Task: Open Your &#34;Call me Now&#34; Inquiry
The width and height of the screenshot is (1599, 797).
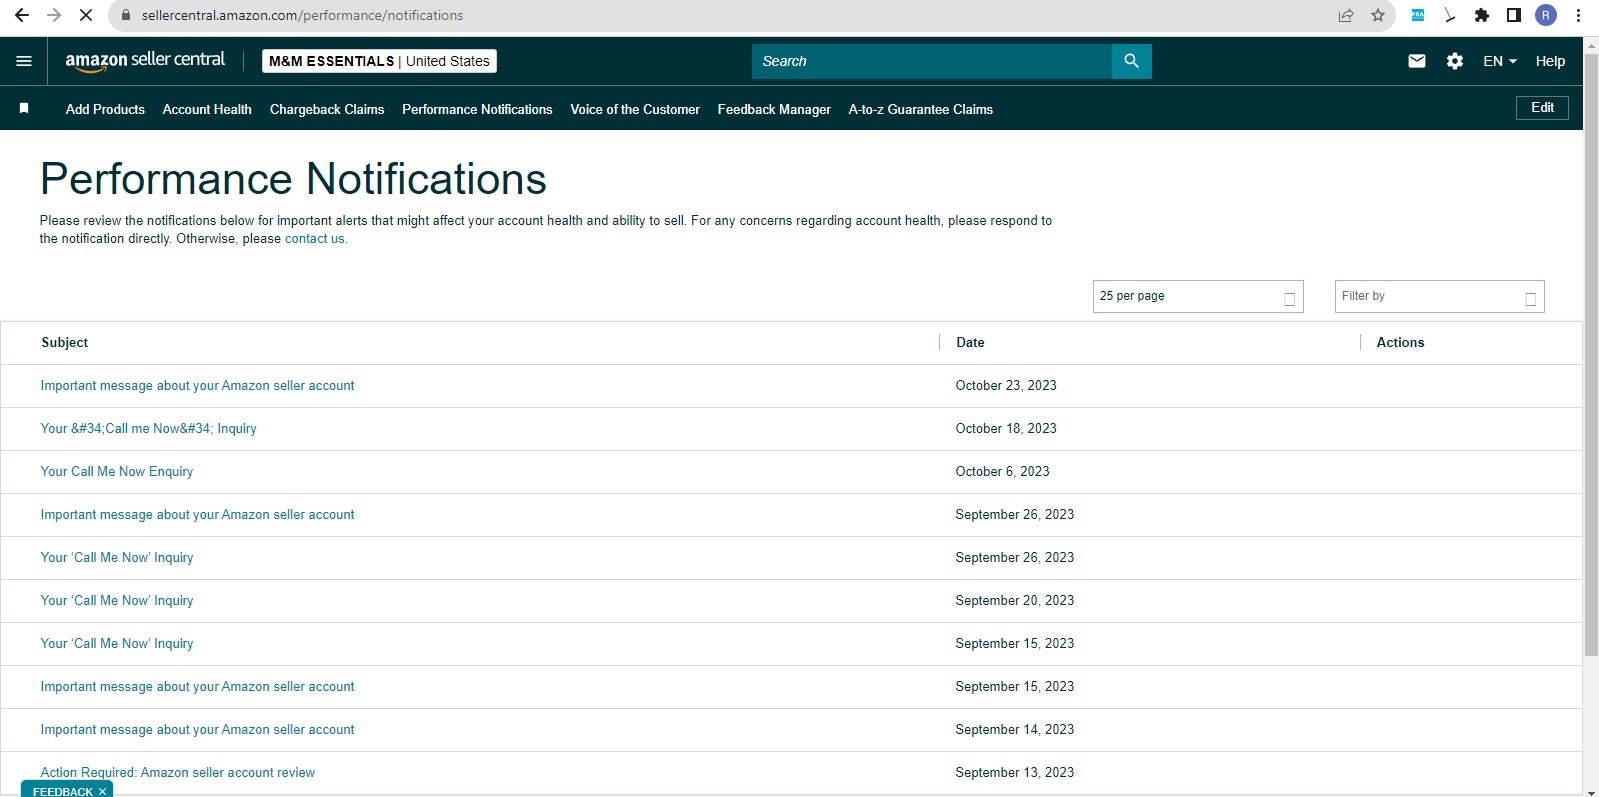Action: pyautogui.click(x=148, y=429)
